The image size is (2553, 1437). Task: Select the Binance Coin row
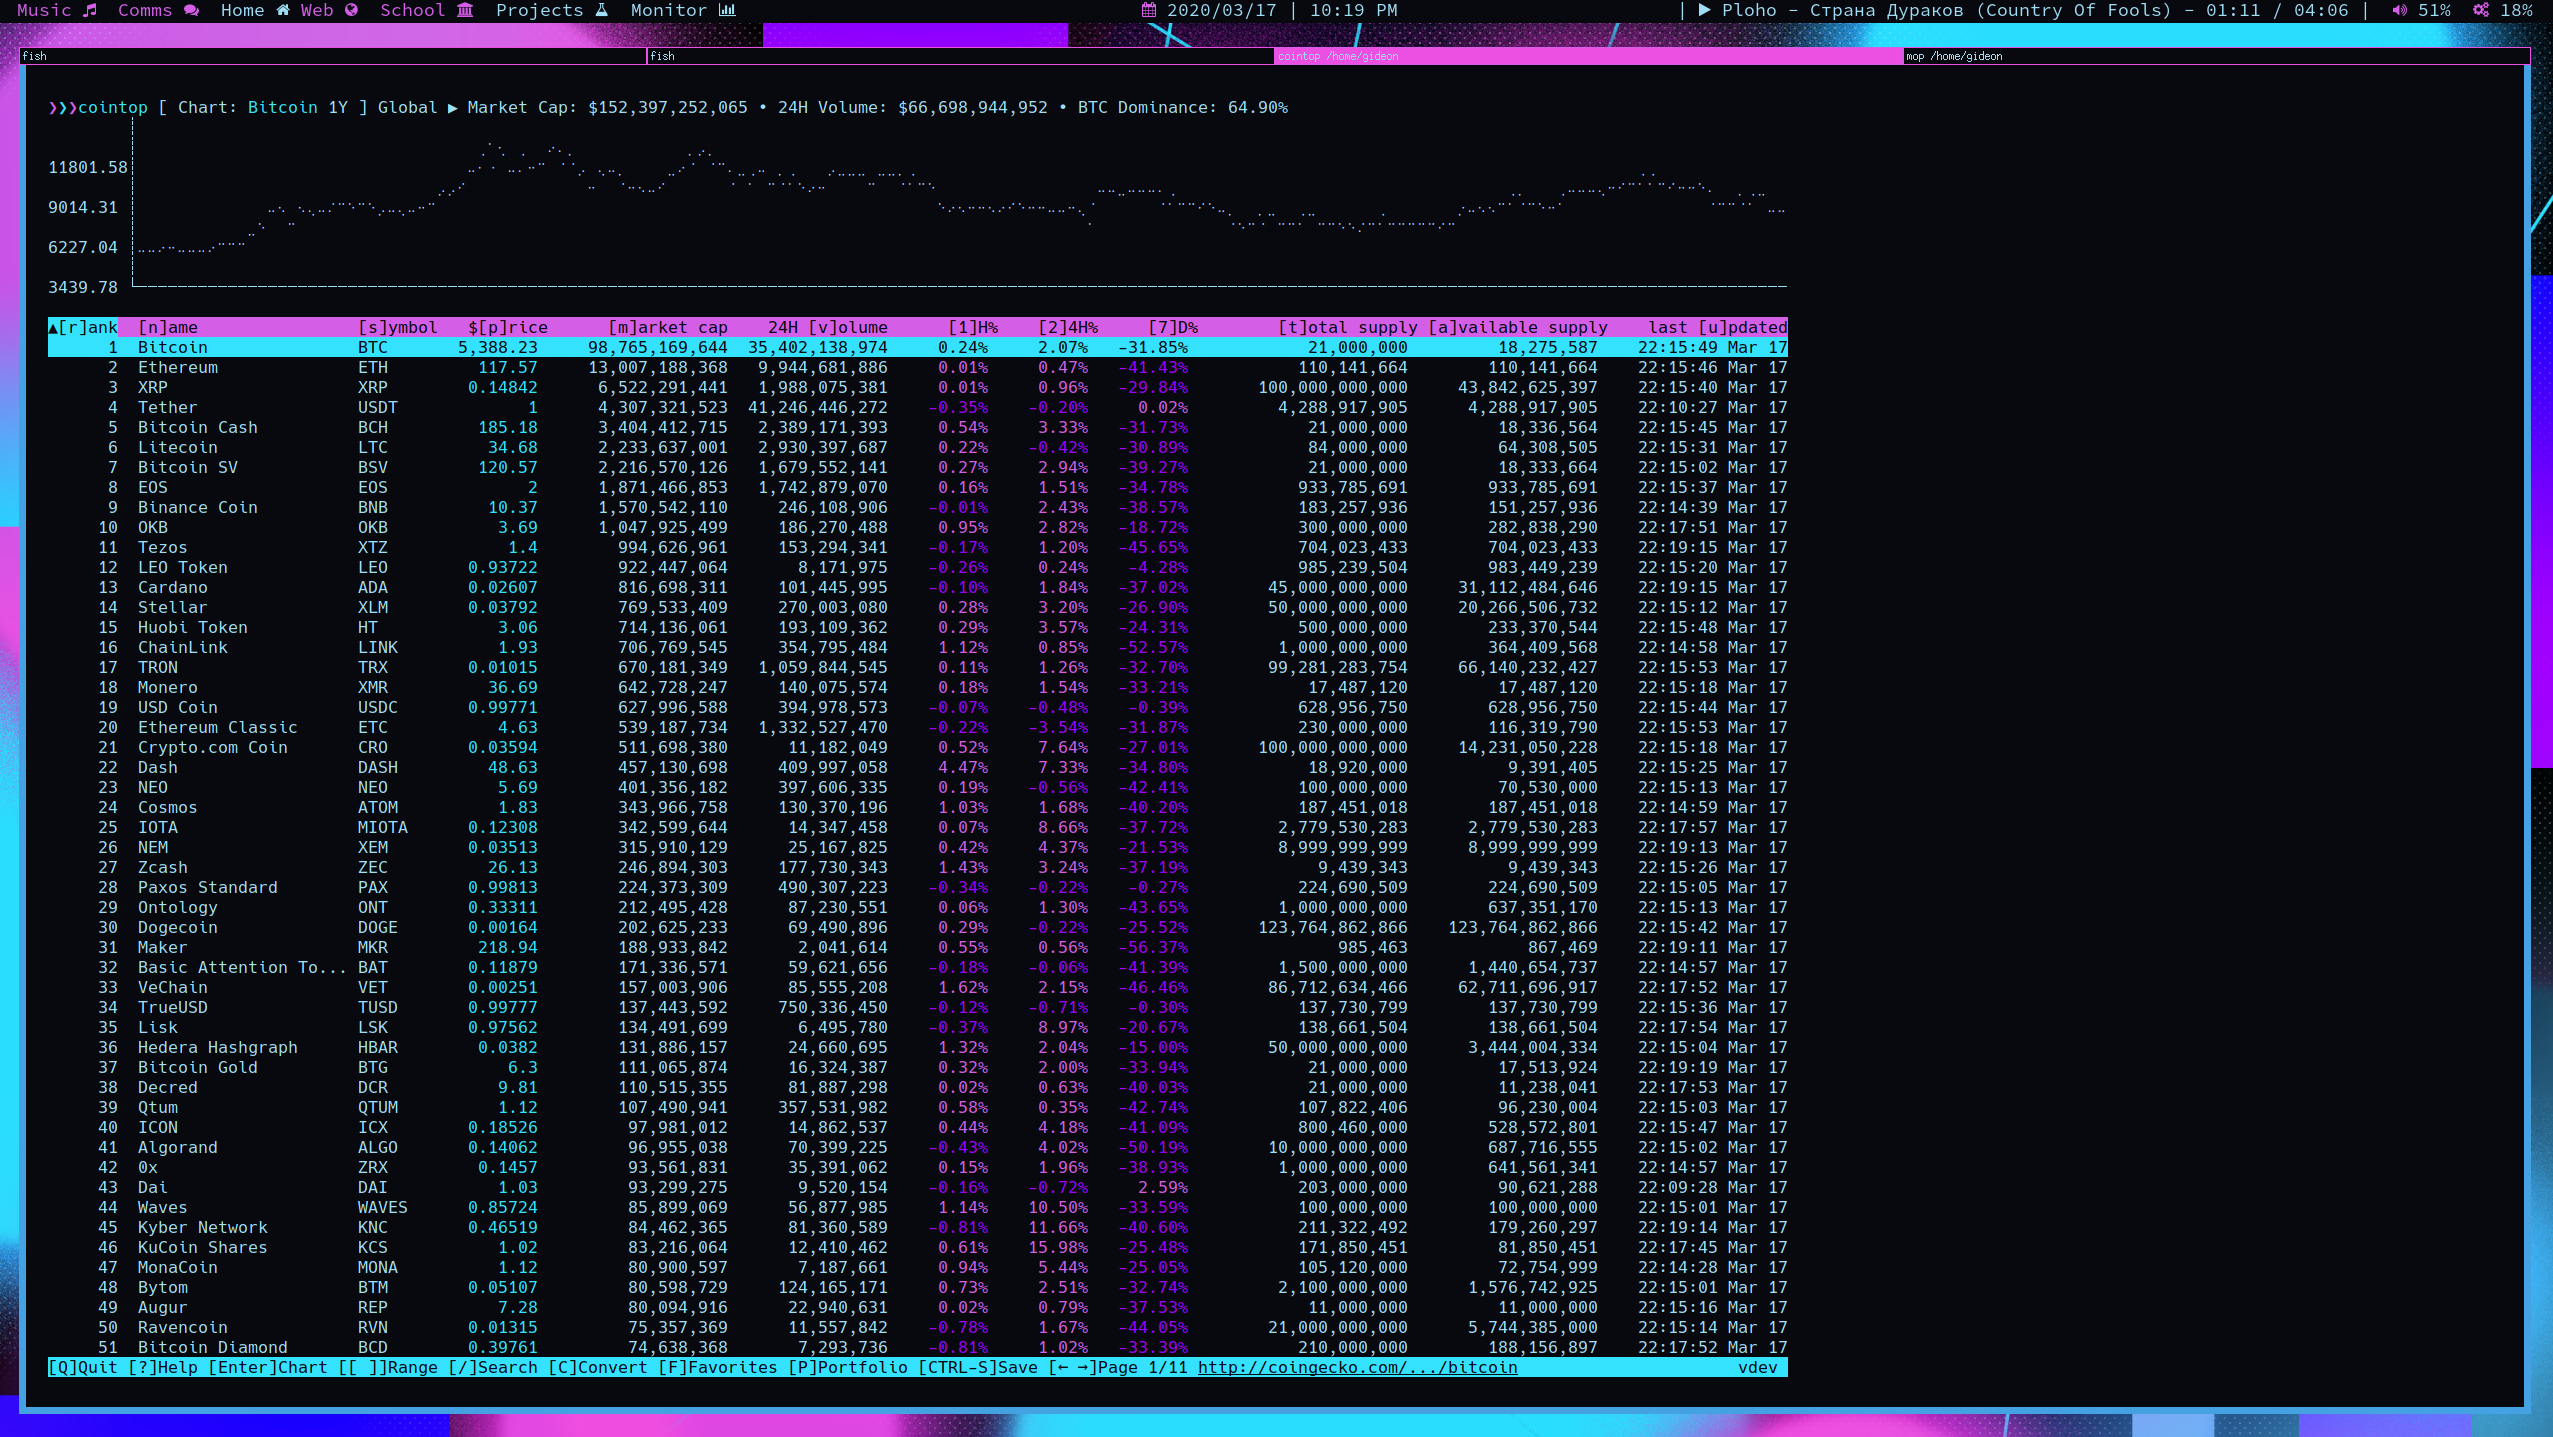point(917,507)
